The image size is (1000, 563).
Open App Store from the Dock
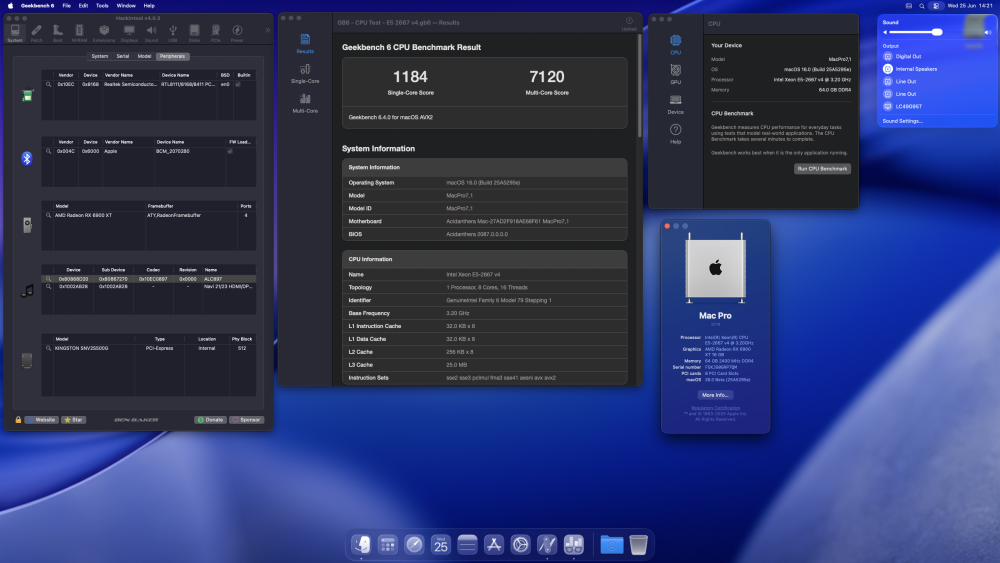(x=494, y=544)
